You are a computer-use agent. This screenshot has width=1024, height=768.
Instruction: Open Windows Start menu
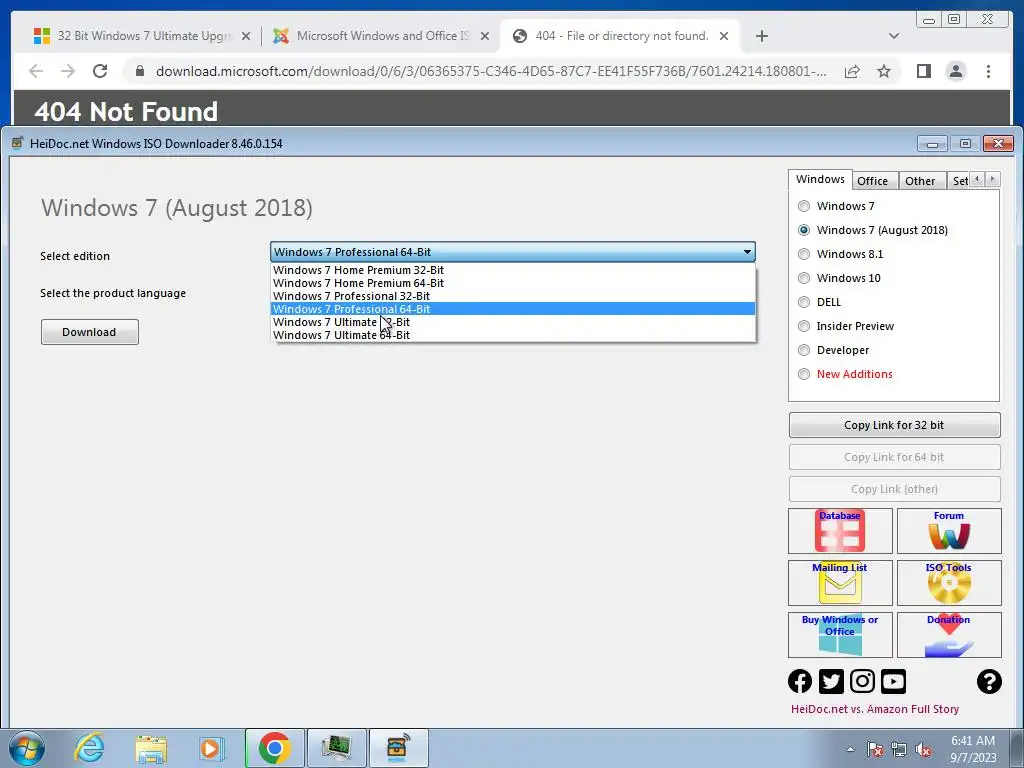tap(27, 748)
